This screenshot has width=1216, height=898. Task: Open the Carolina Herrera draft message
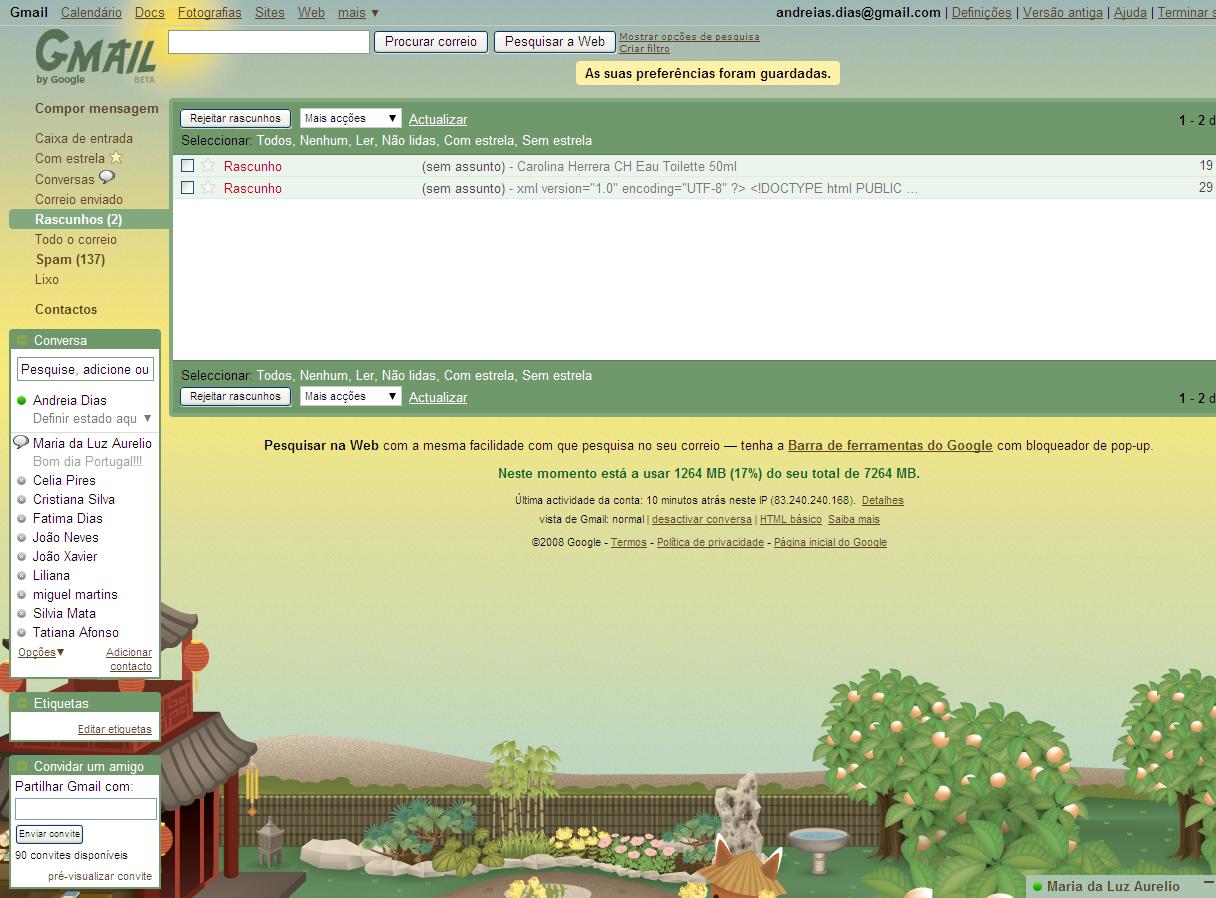[x=694, y=166]
